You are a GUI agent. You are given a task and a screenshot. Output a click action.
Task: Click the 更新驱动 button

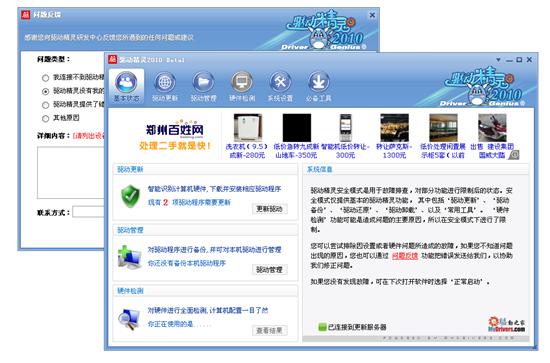269,209
